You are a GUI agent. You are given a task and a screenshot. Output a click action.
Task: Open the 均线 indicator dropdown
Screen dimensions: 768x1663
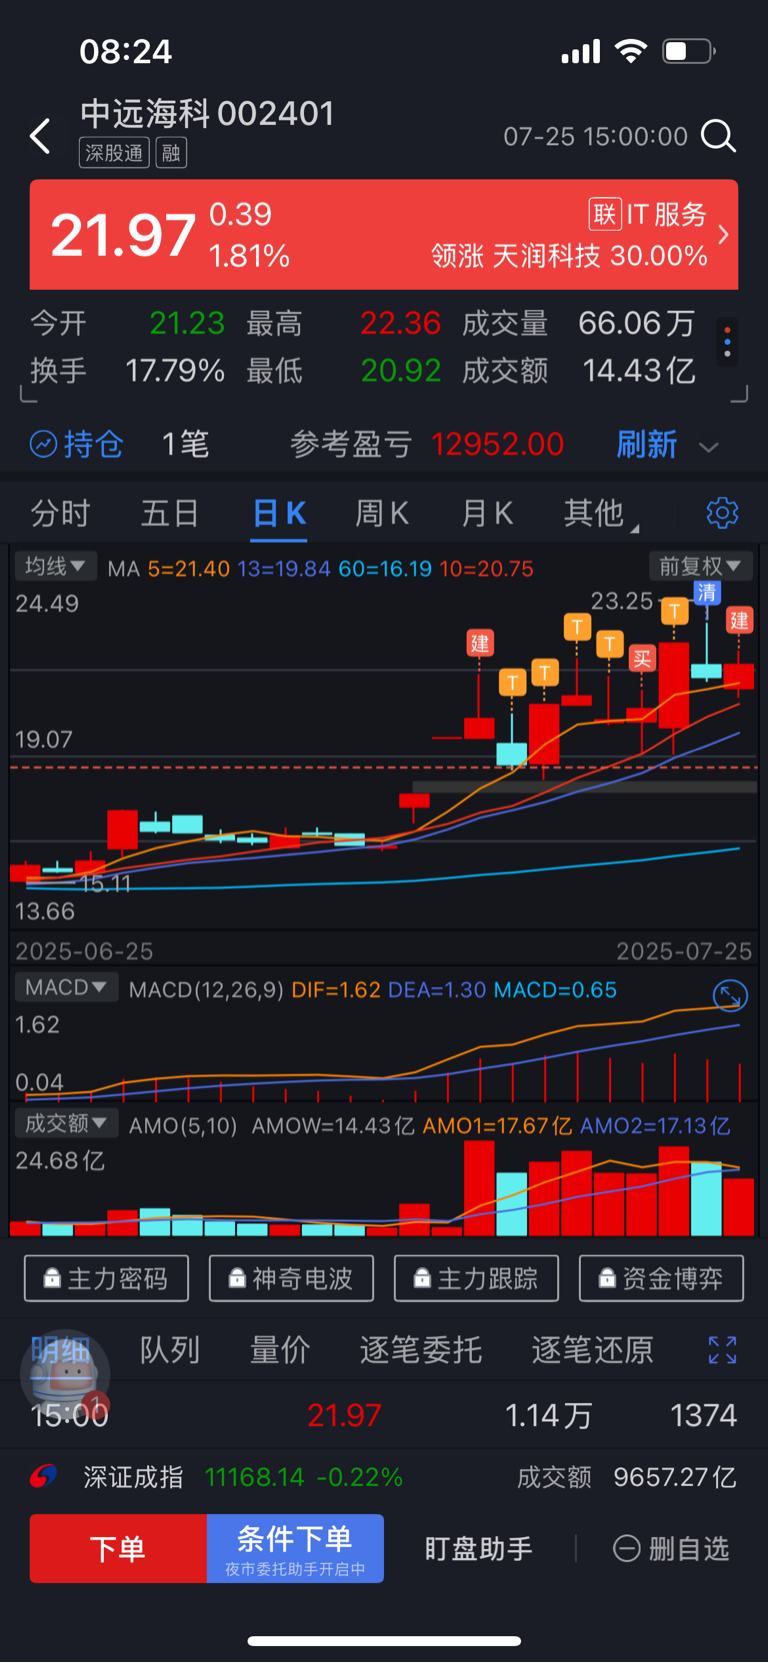tap(56, 566)
